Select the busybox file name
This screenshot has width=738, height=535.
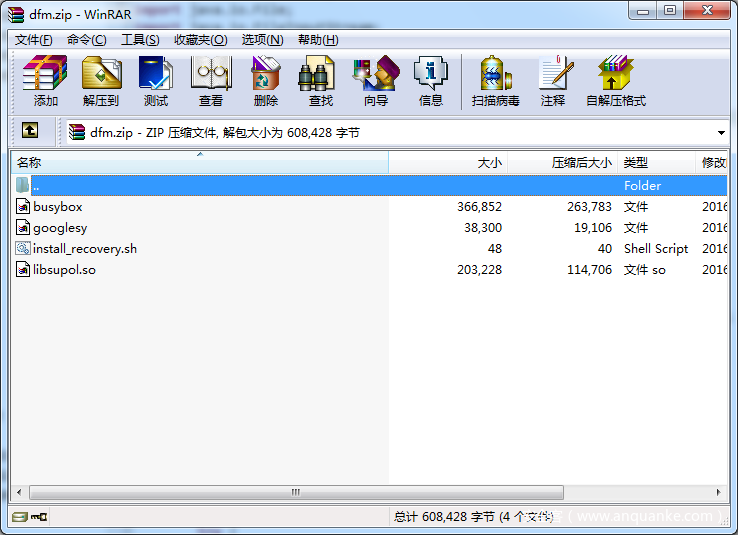pyautogui.click(x=58, y=207)
